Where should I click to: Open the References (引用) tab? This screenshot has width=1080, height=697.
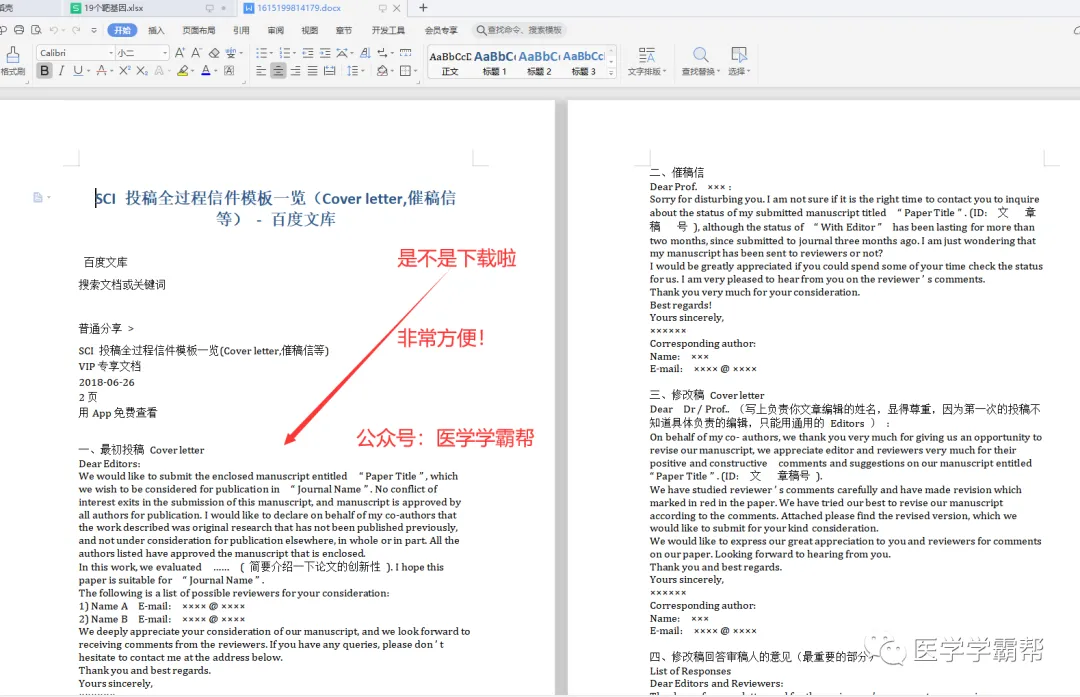pyautogui.click(x=241, y=30)
